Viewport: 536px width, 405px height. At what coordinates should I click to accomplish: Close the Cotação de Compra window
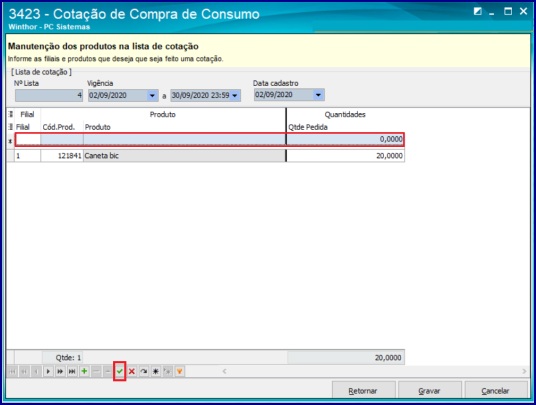tap(523, 12)
